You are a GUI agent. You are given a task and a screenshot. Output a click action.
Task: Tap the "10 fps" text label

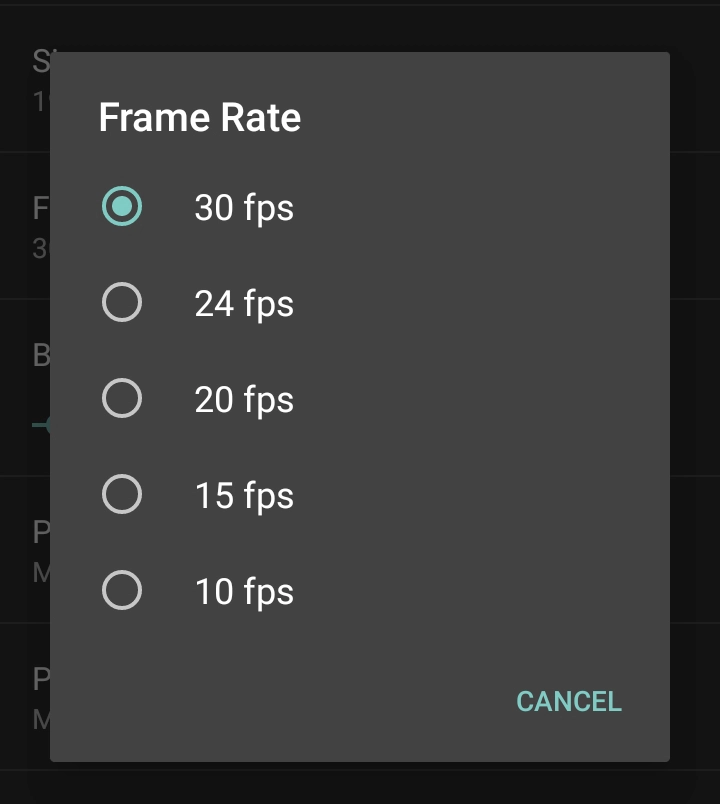(x=244, y=592)
